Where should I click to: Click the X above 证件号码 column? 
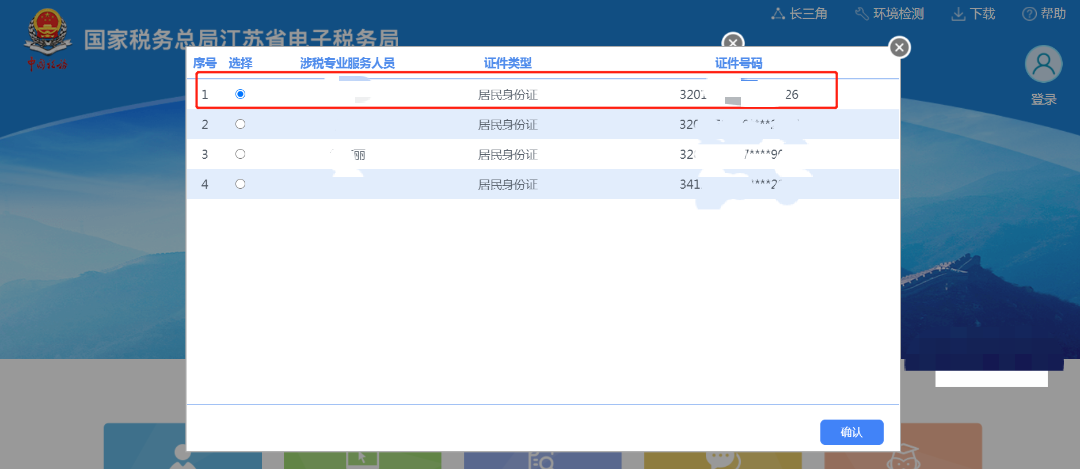coord(733,43)
